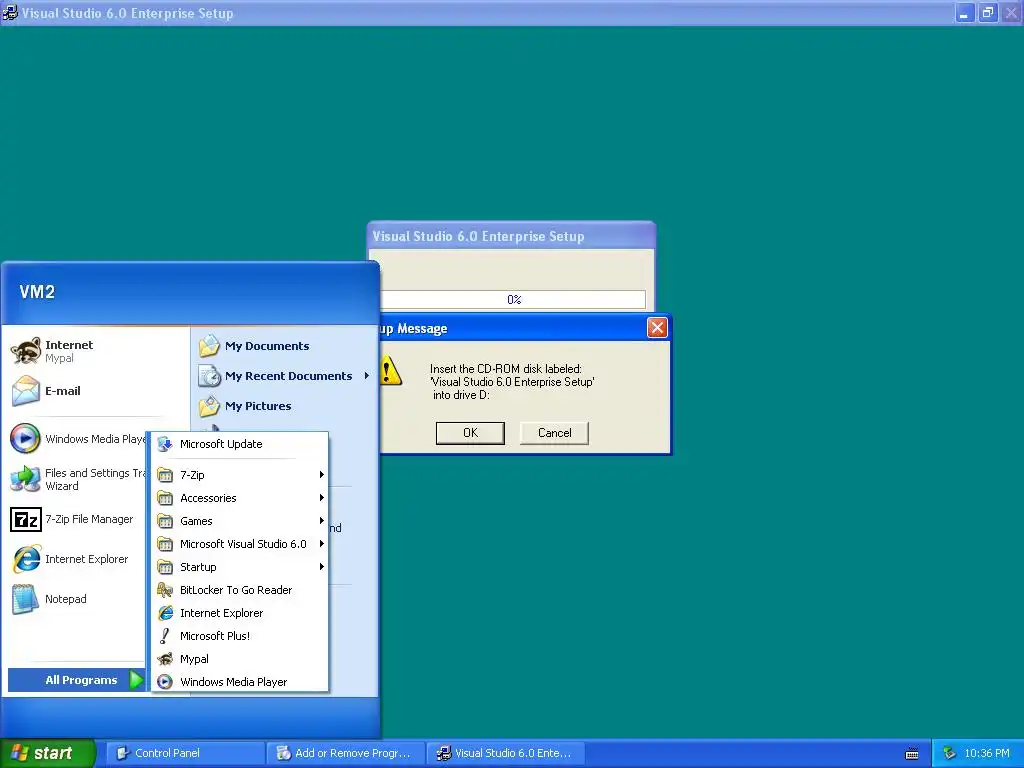This screenshot has height=768, width=1024.
Task: Click the E-mail envelope icon
Action: point(26,391)
